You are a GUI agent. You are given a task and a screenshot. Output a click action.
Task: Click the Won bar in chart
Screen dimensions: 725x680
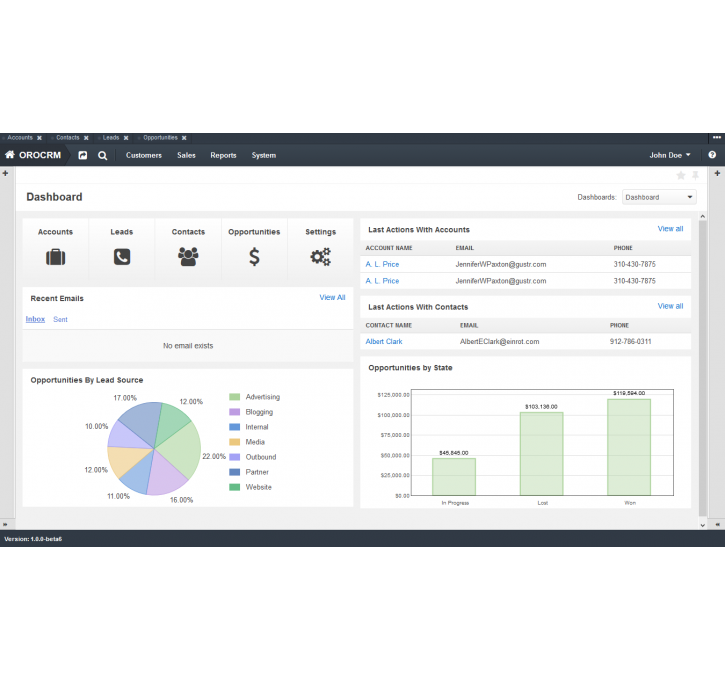[629, 446]
